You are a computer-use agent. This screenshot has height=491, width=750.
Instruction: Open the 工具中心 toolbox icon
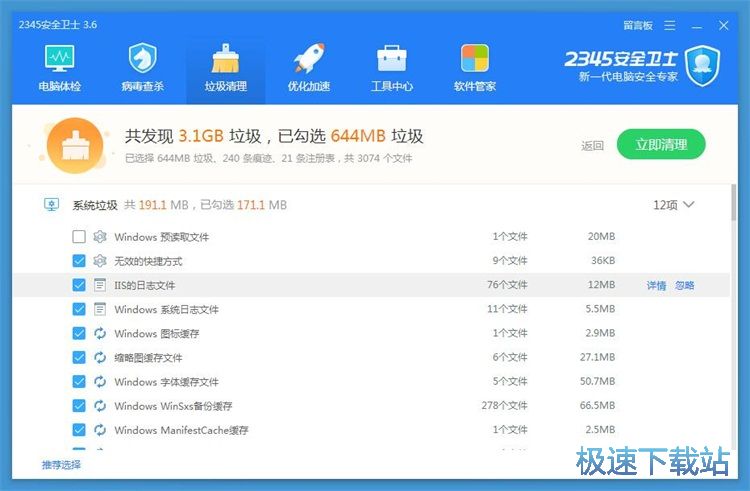[x=392, y=58]
